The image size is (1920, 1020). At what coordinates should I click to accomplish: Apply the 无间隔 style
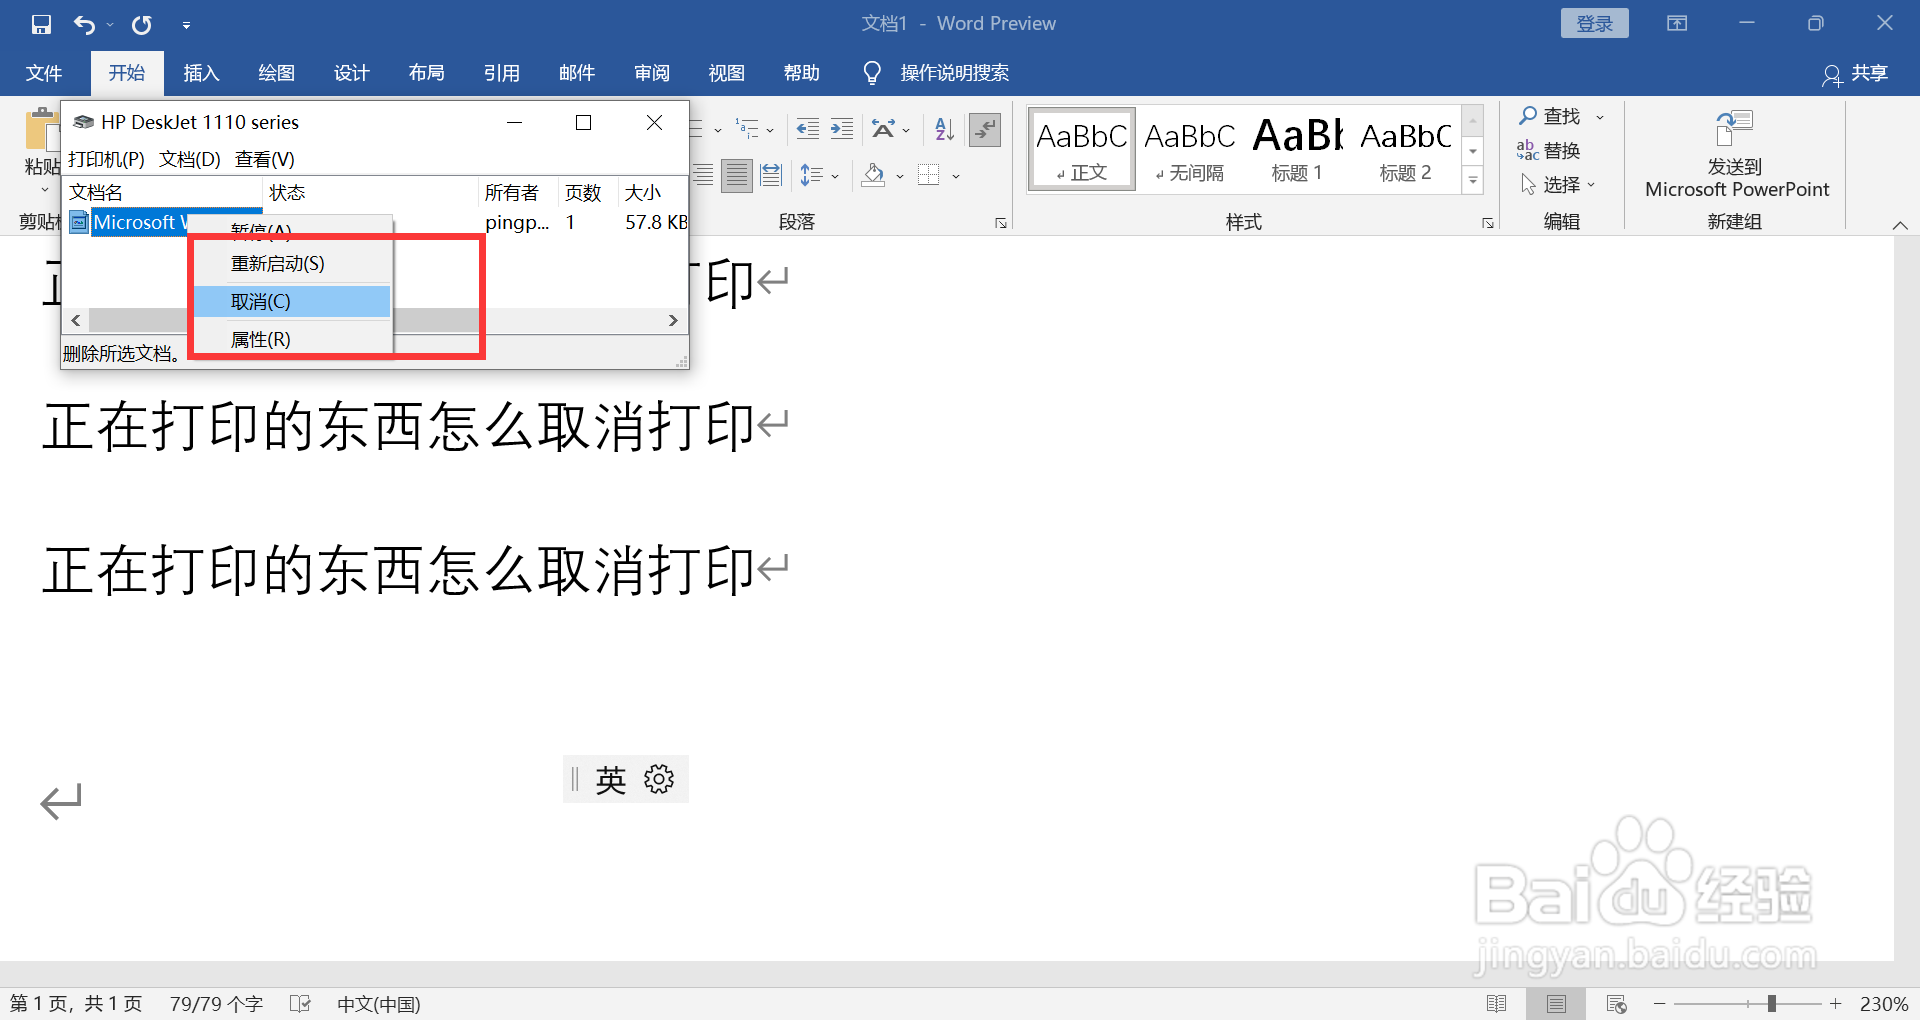click(1190, 149)
